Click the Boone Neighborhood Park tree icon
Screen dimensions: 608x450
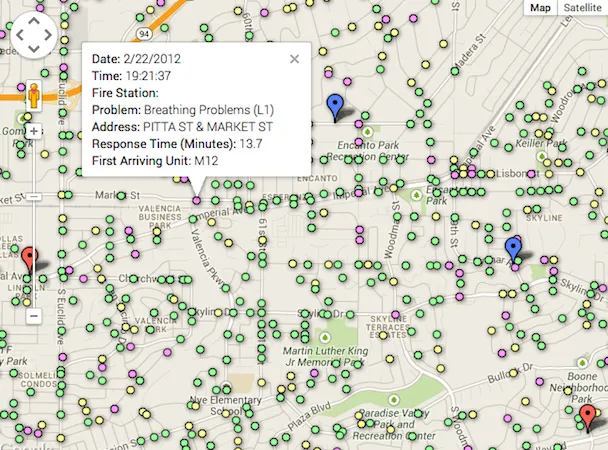(582, 363)
